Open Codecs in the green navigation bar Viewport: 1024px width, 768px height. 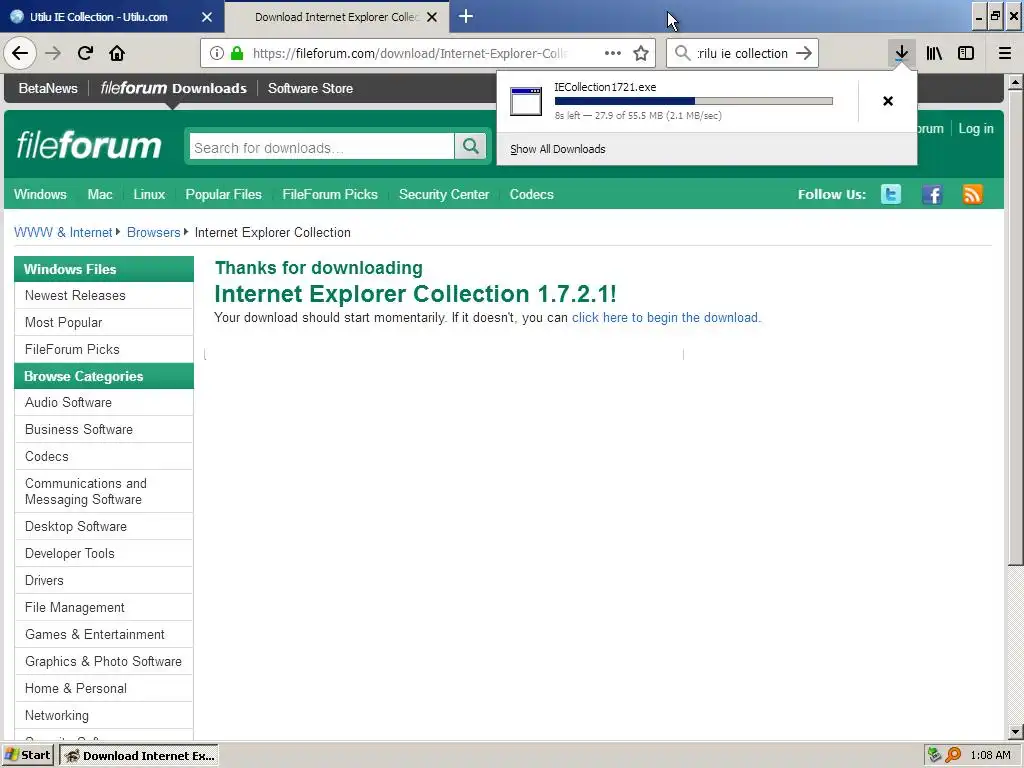[532, 194]
